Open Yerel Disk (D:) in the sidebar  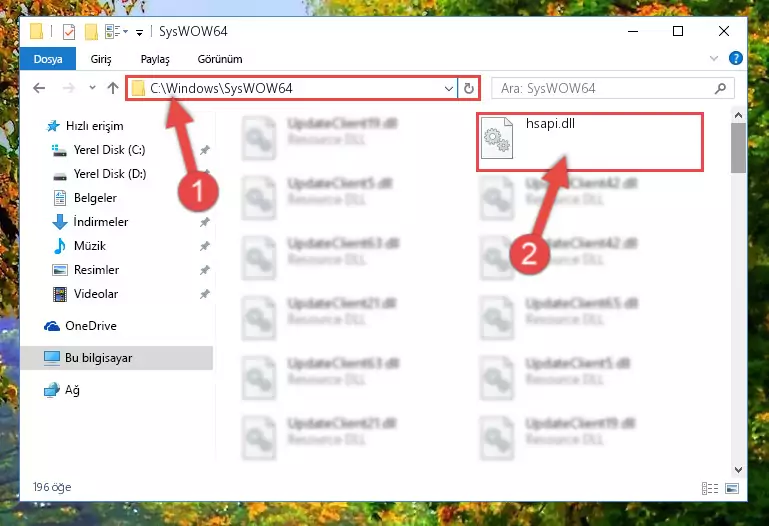click(x=110, y=174)
